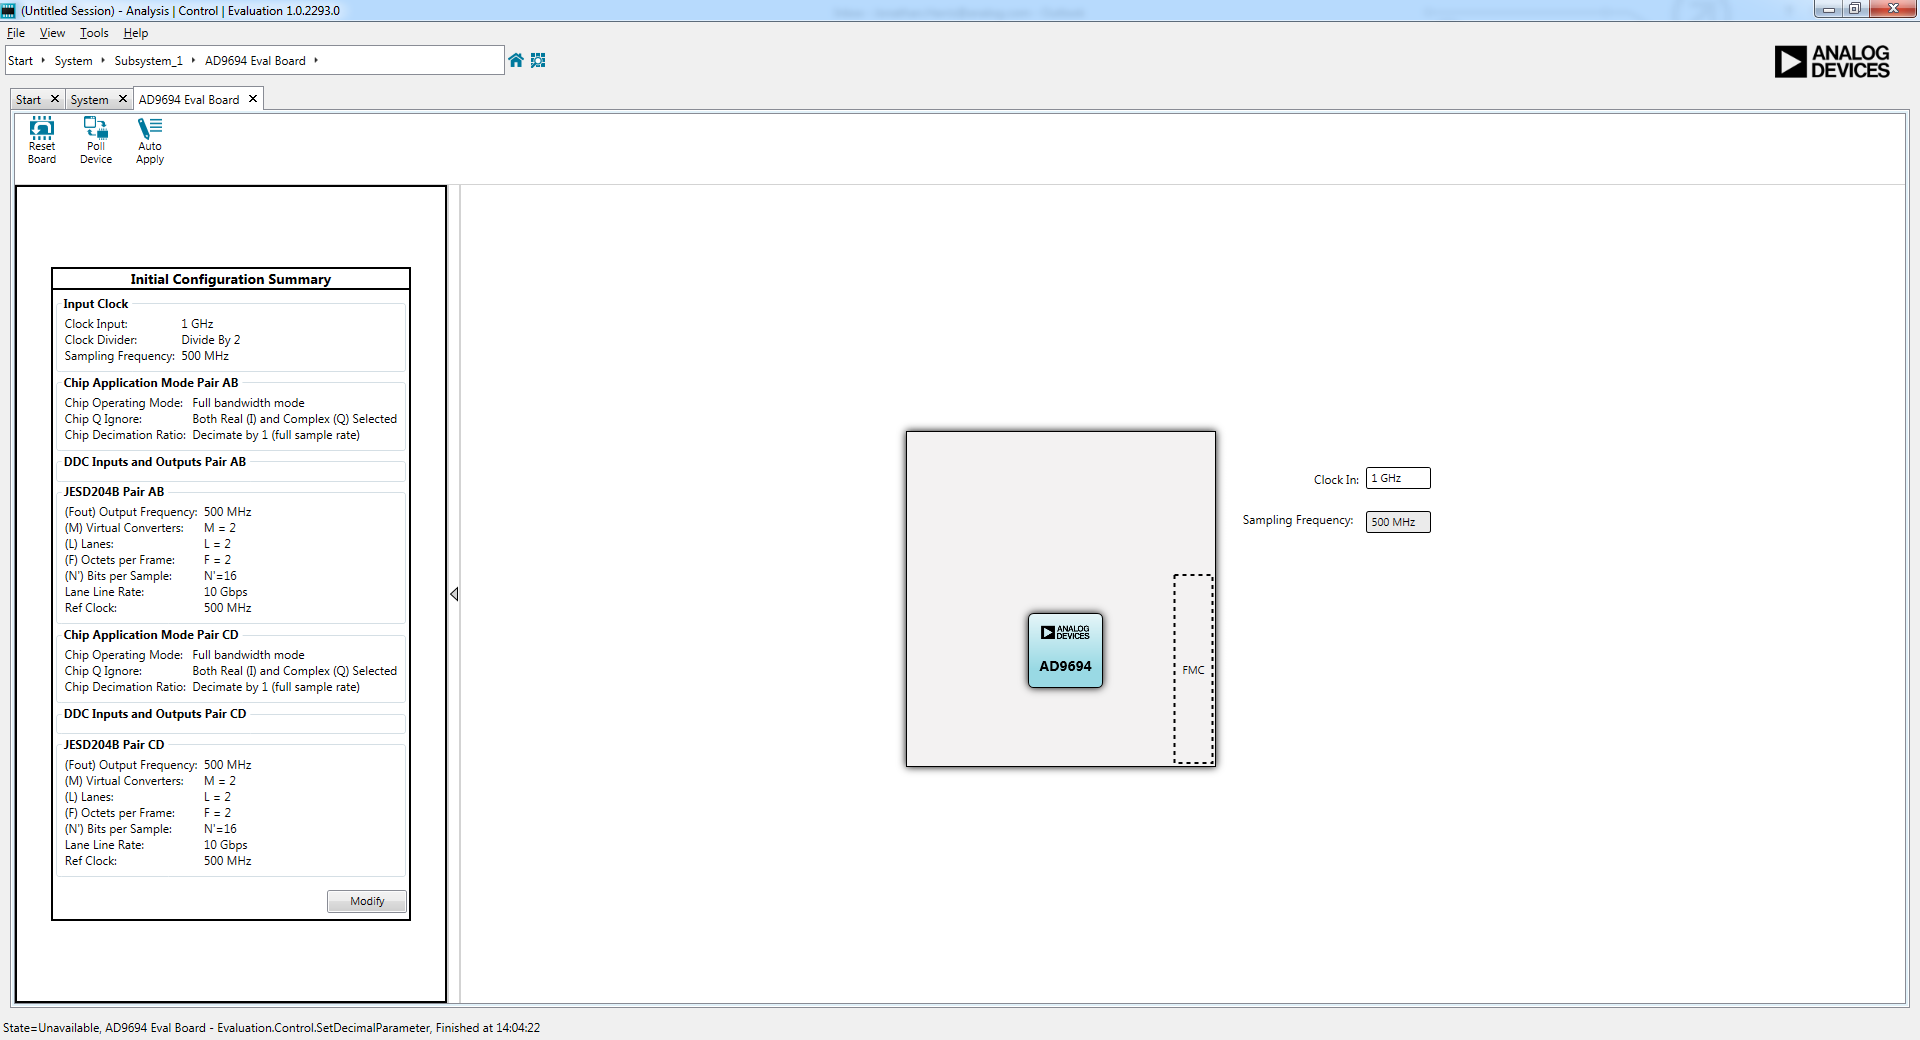
Task: Select the AD9694 chip block
Action: coord(1065,651)
